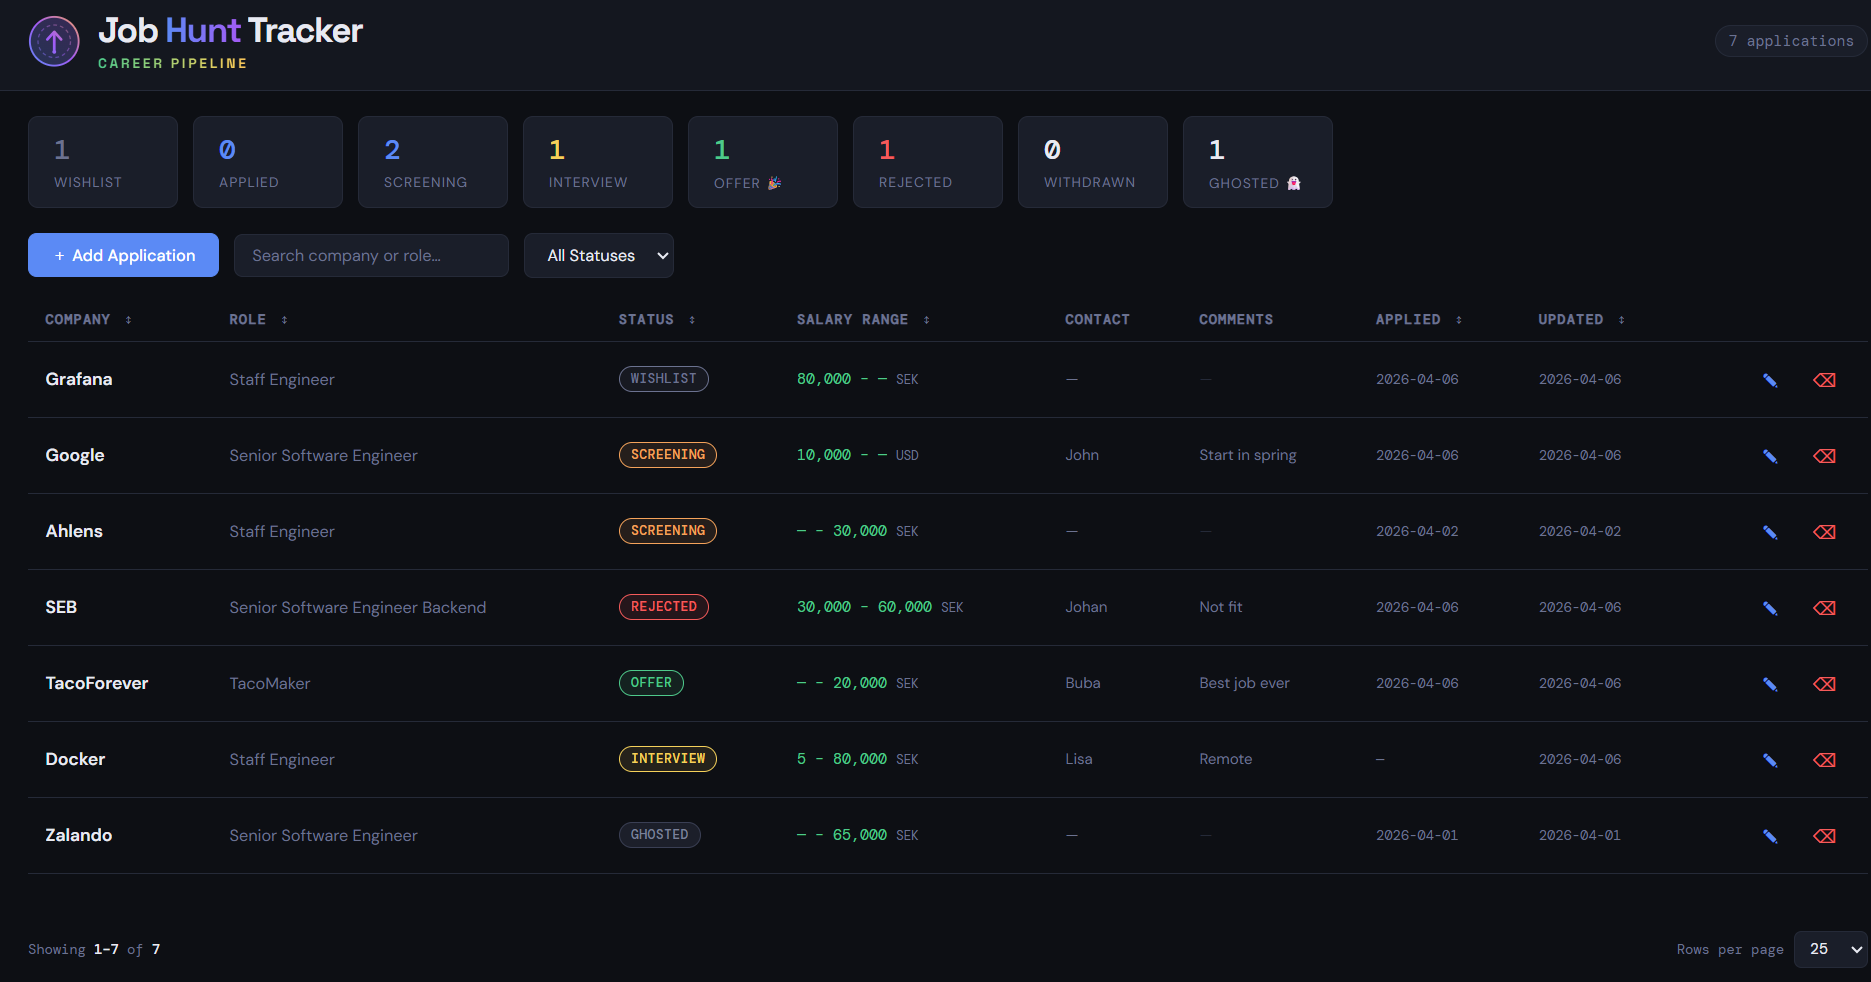Edit the Zalando application entry

1770,836
